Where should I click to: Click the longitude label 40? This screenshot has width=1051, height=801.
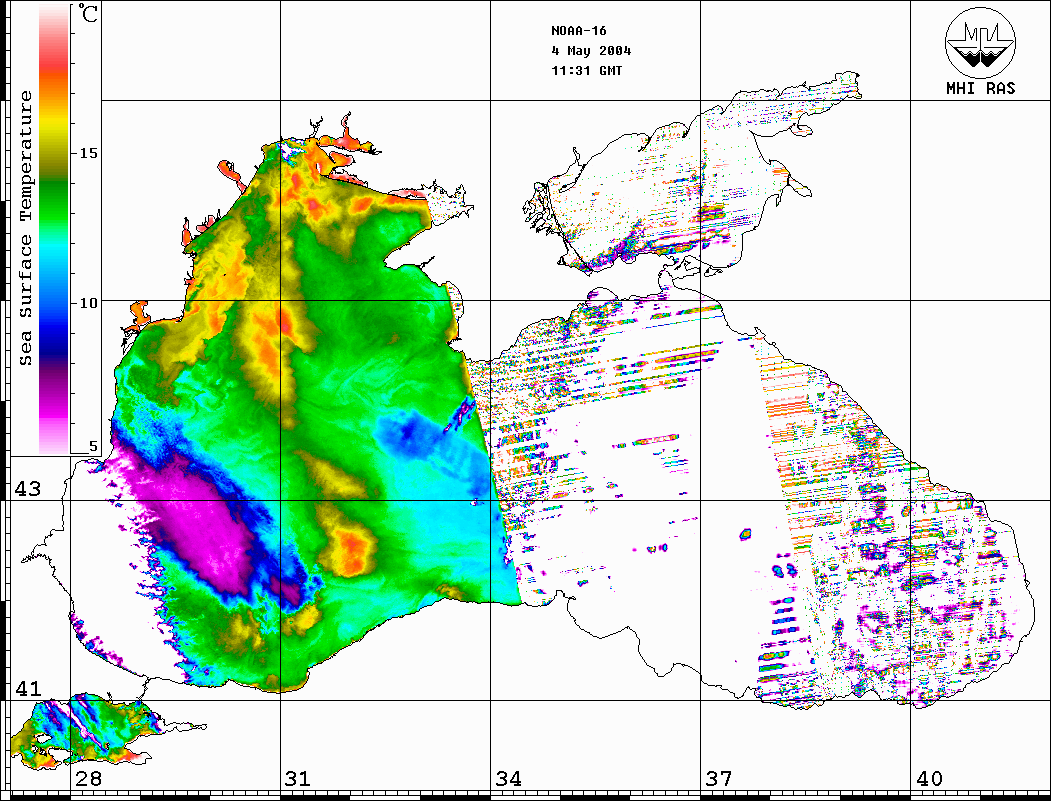click(x=929, y=778)
